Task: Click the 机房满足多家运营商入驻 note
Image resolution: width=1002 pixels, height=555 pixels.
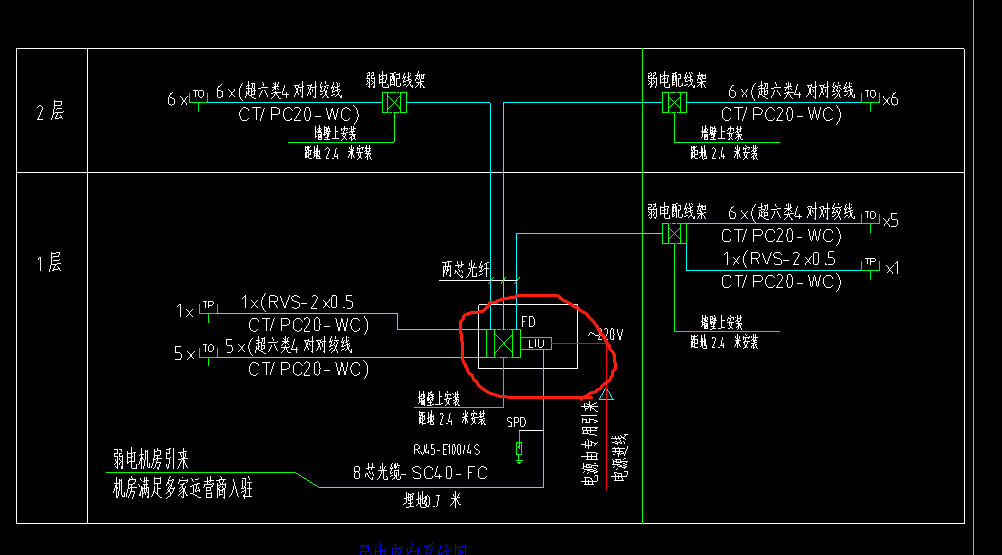Action: [183, 489]
